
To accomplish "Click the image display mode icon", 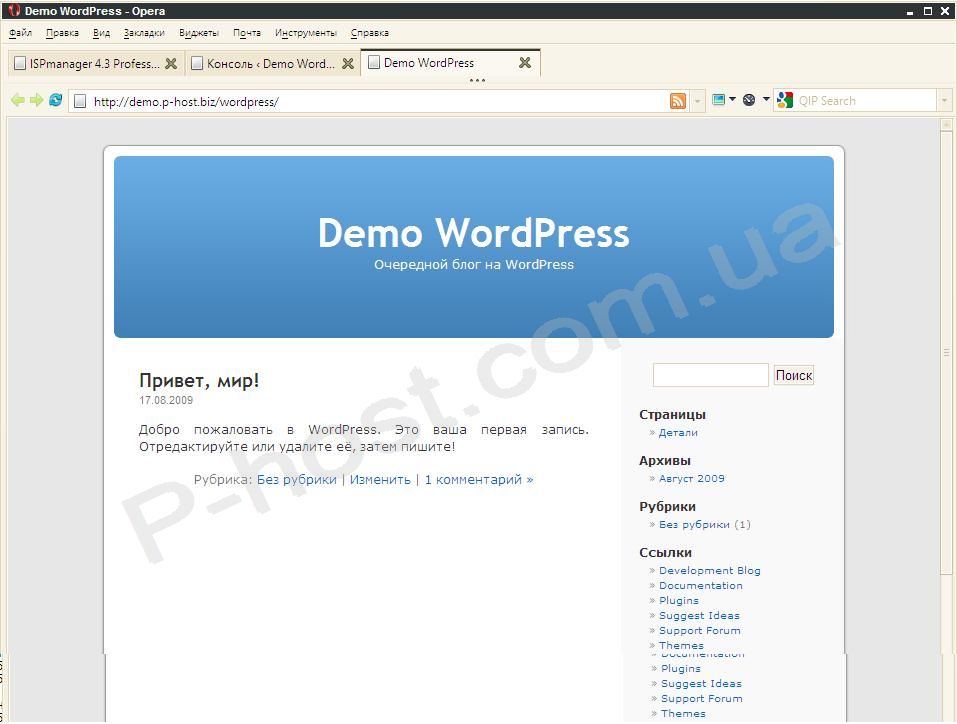I will (718, 100).
